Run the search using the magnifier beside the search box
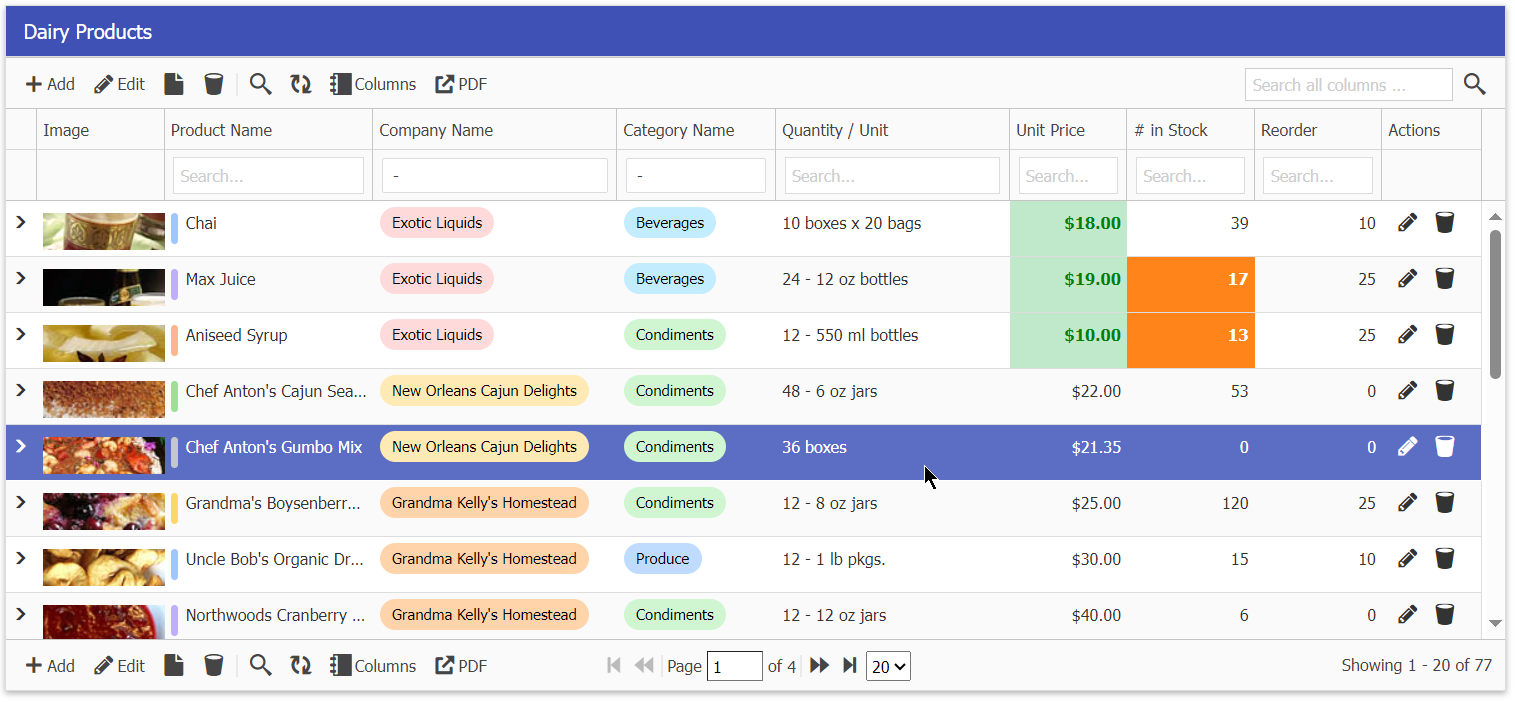Viewport: 1515px width, 702px height. pyautogui.click(x=1474, y=84)
